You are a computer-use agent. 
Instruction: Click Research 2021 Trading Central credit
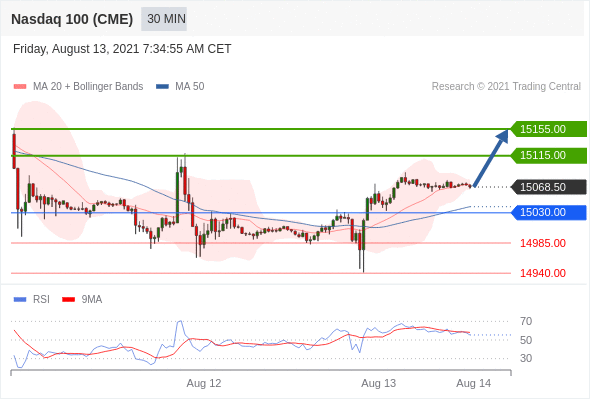pyautogui.click(x=506, y=87)
